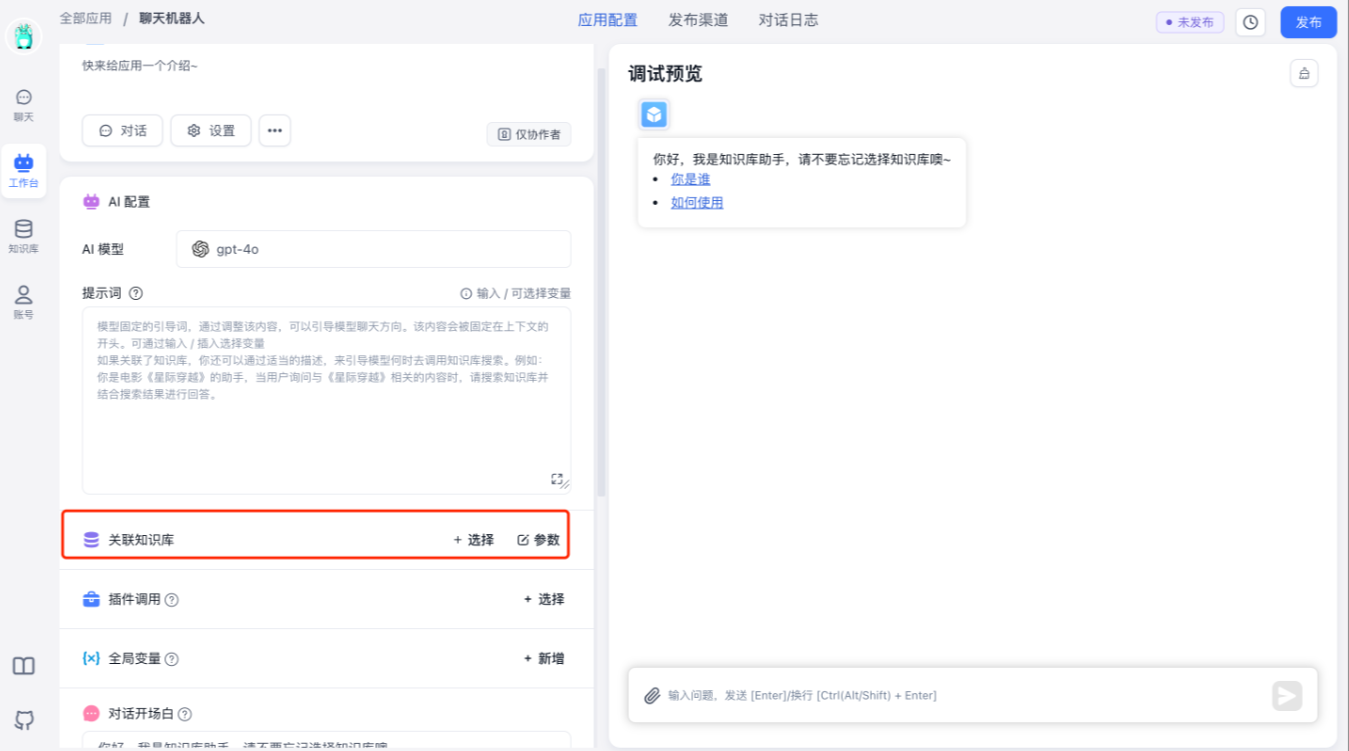Click the AI 配置 robot icon
The height and width of the screenshot is (751, 1349).
click(91, 201)
